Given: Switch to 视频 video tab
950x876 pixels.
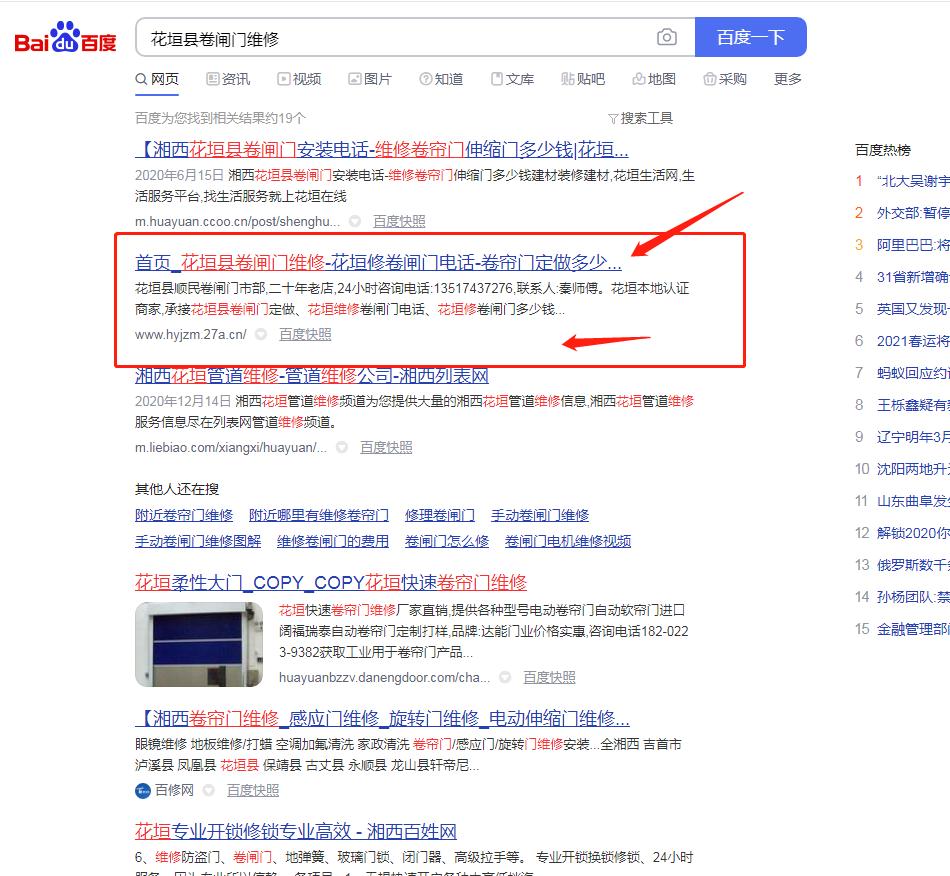Looking at the screenshot, I should pyautogui.click(x=299, y=79).
